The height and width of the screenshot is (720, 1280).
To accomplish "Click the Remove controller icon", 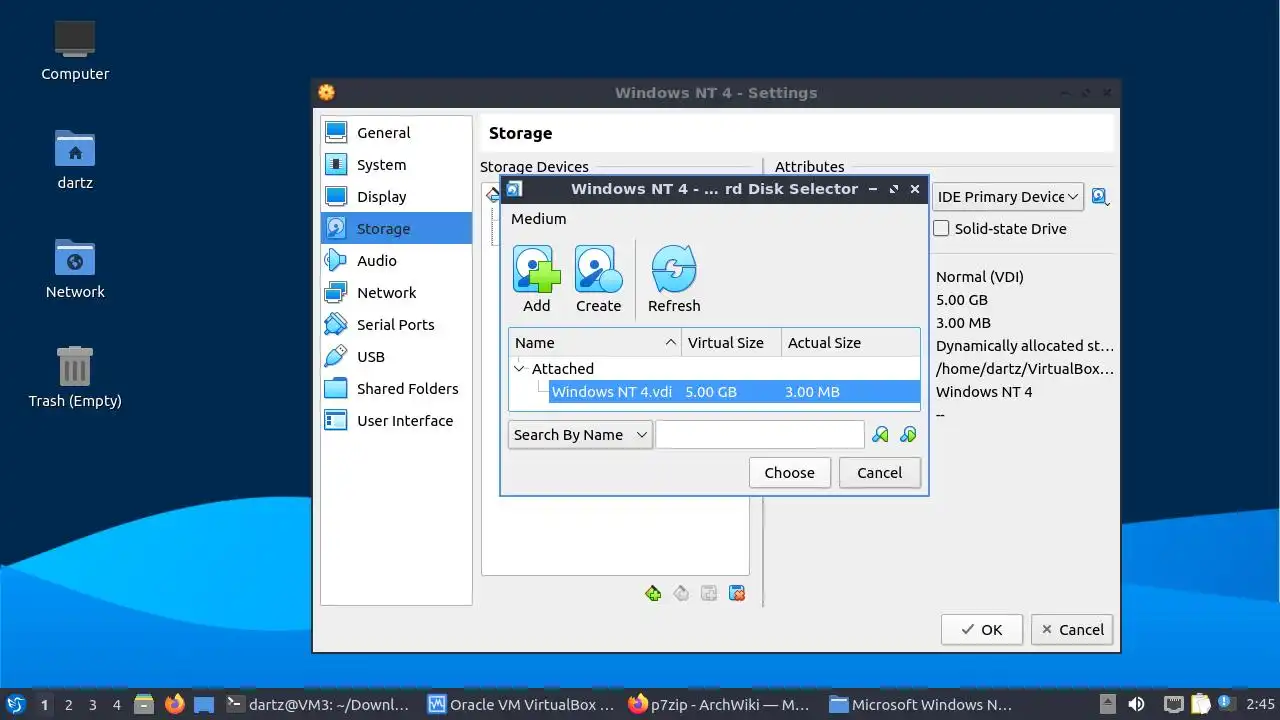I will coord(681,593).
